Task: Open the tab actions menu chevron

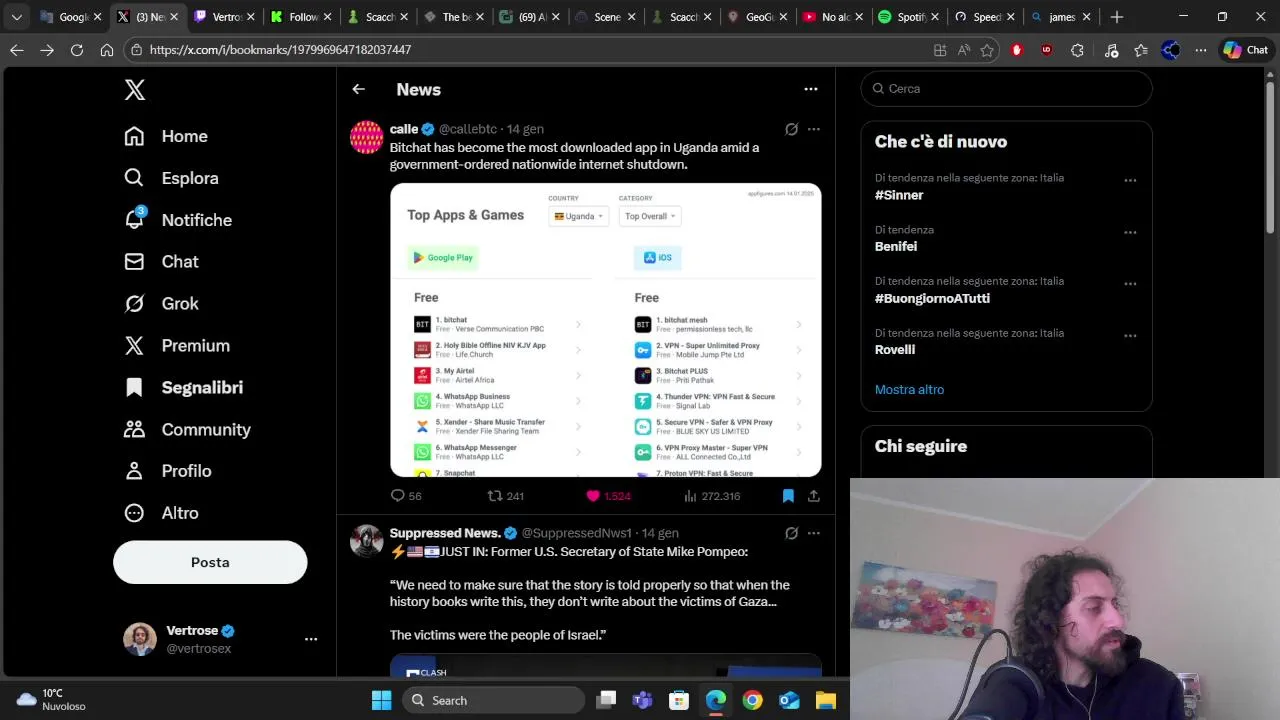Action: pos(16,17)
